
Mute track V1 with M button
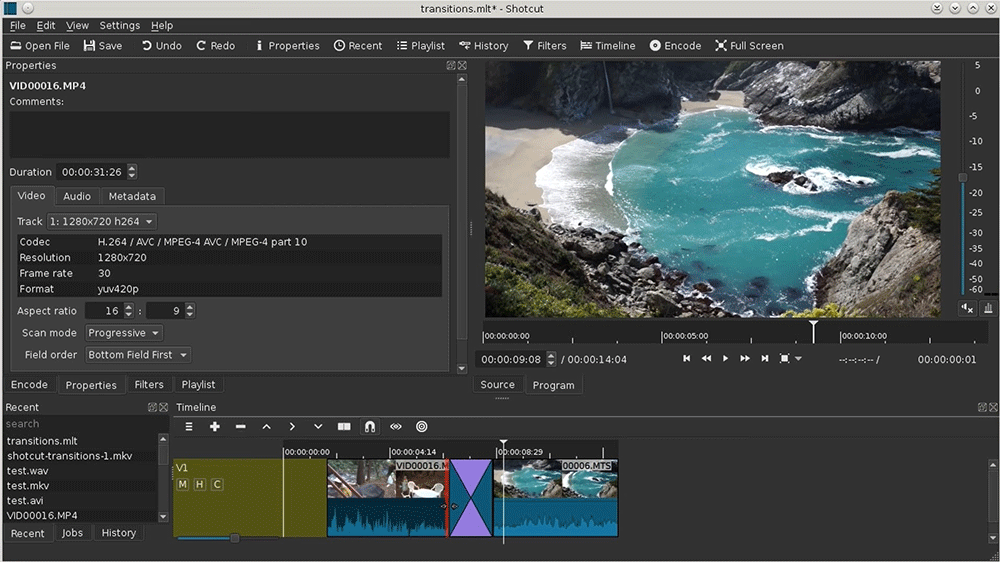[x=183, y=485]
